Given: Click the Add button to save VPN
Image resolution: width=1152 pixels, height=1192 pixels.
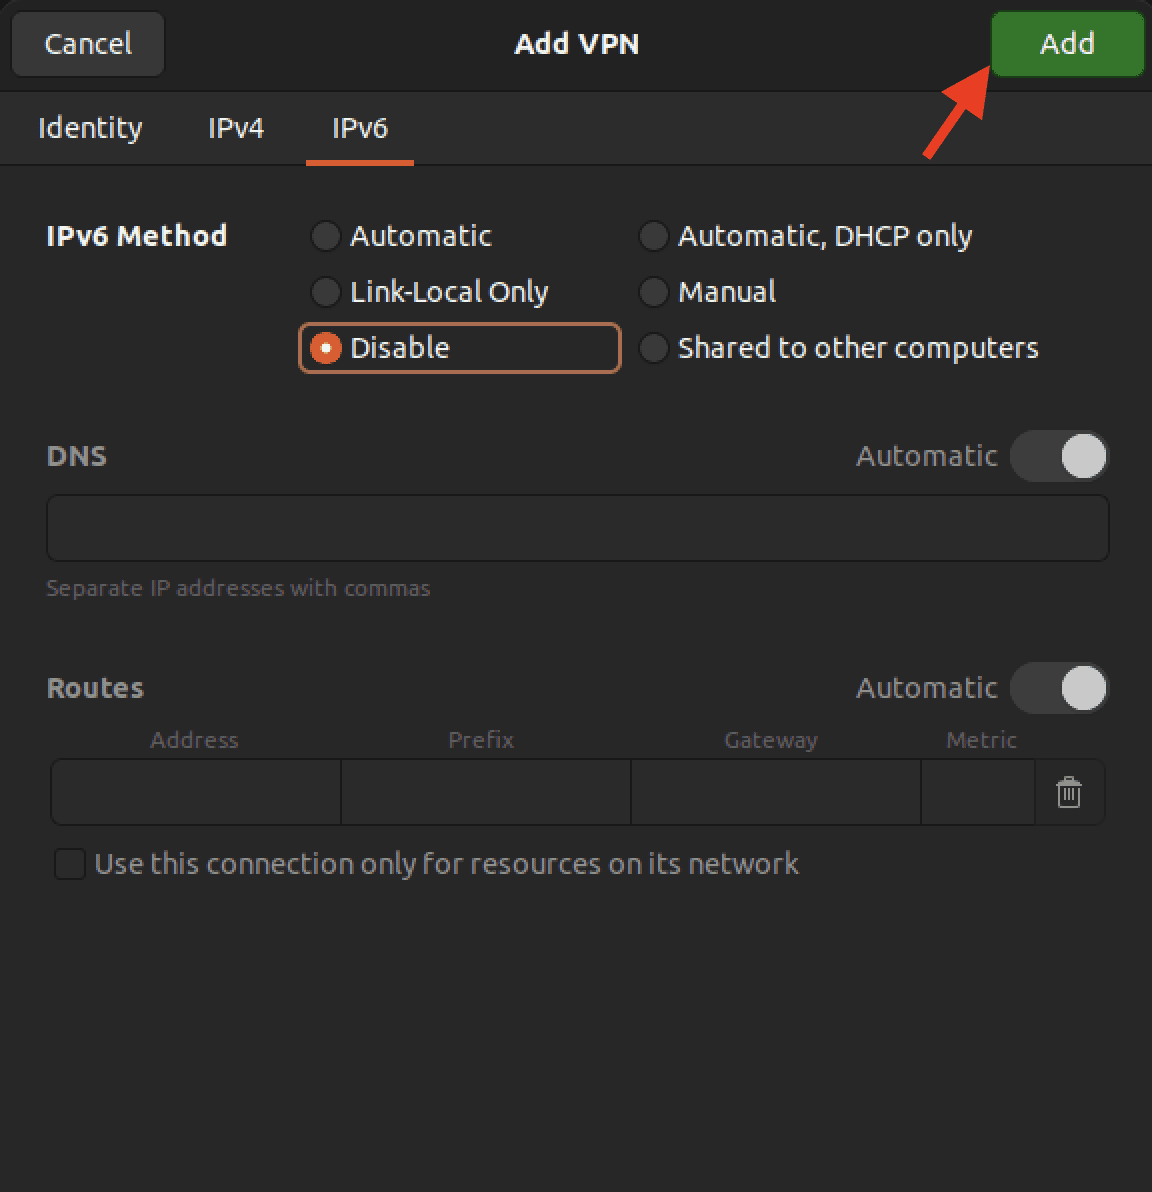Looking at the screenshot, I should tap(1067, 44).
